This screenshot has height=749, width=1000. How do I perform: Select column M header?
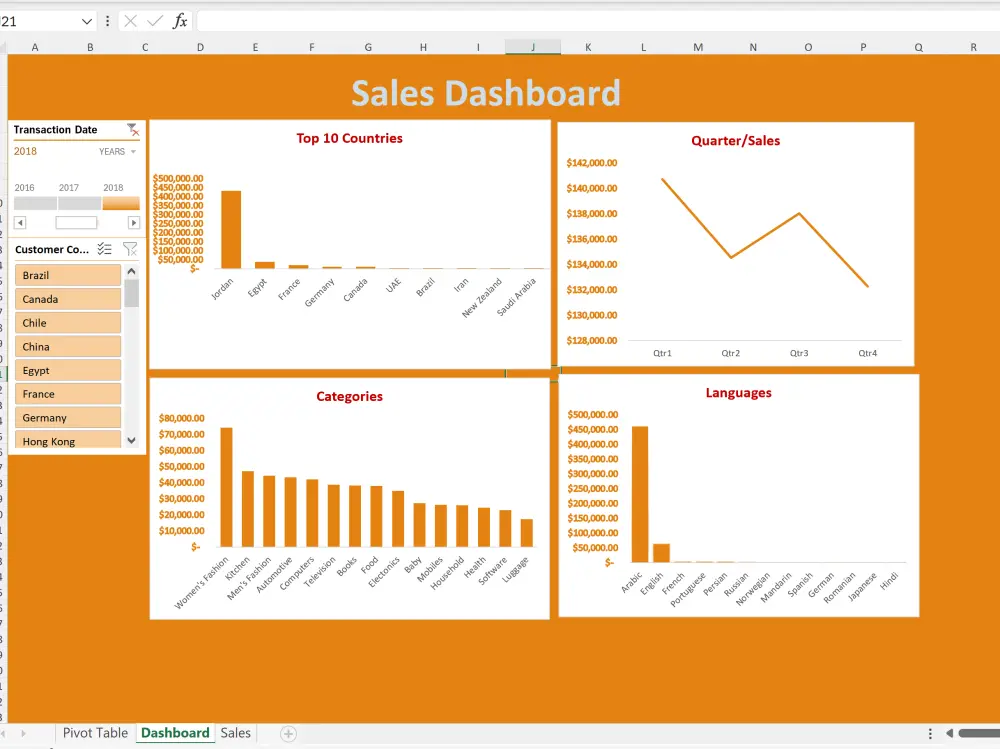point(698,47)
